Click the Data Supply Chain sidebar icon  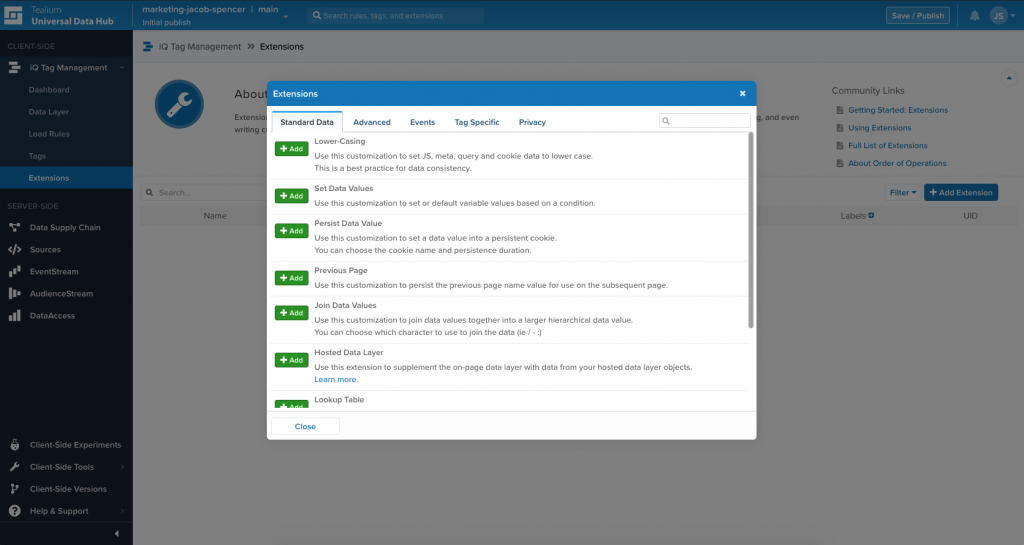pos(15,228)
